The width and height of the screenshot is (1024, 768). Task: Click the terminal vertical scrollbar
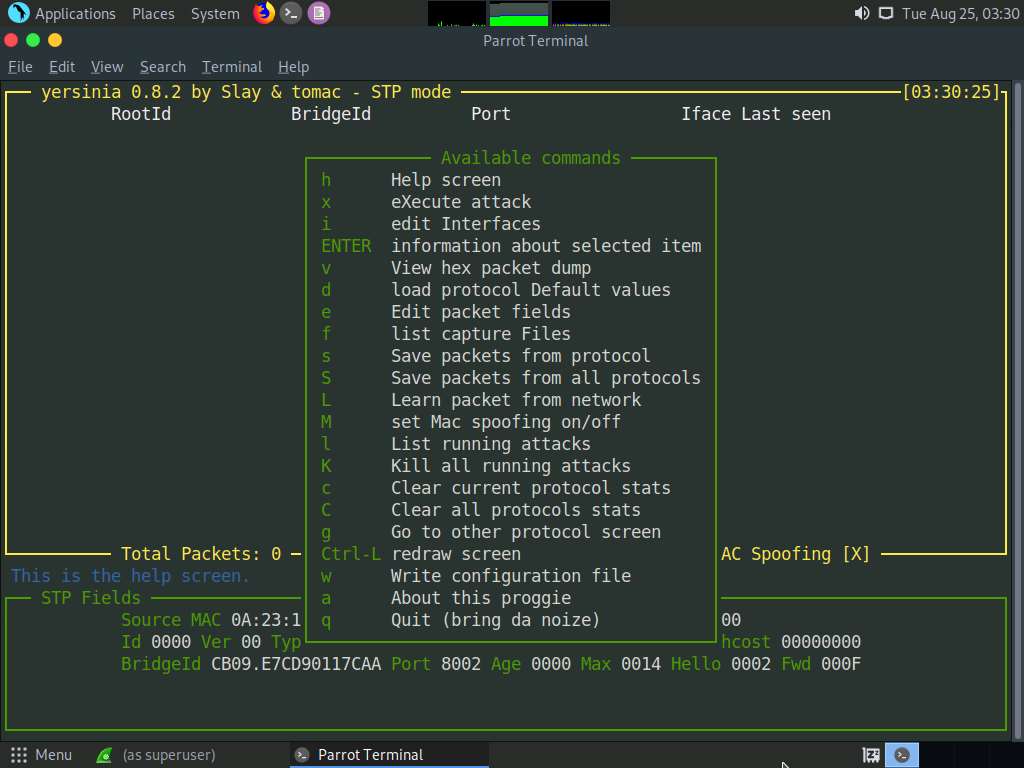(x=1017, y=411)
